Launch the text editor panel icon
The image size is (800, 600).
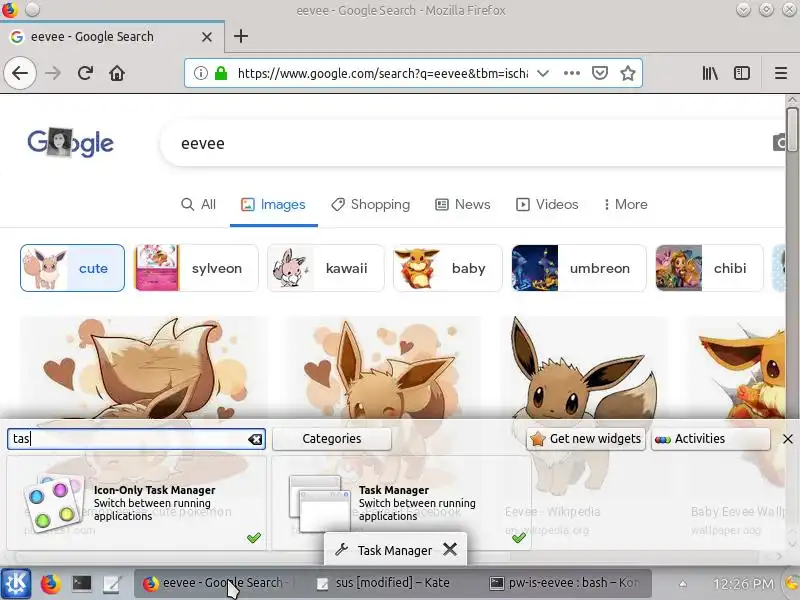tap(112, 584)
